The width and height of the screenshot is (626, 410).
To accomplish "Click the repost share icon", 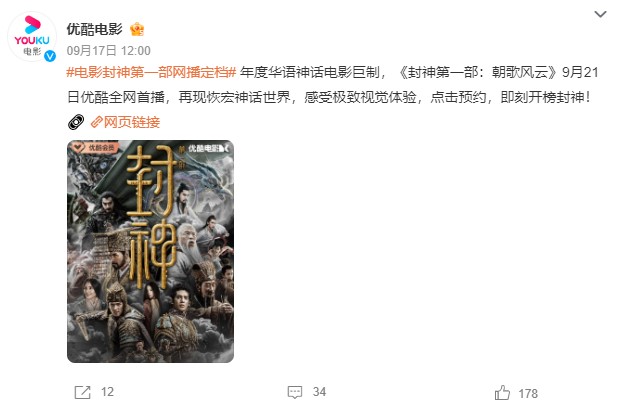I will pyautogui.click(x=83, y=392).
